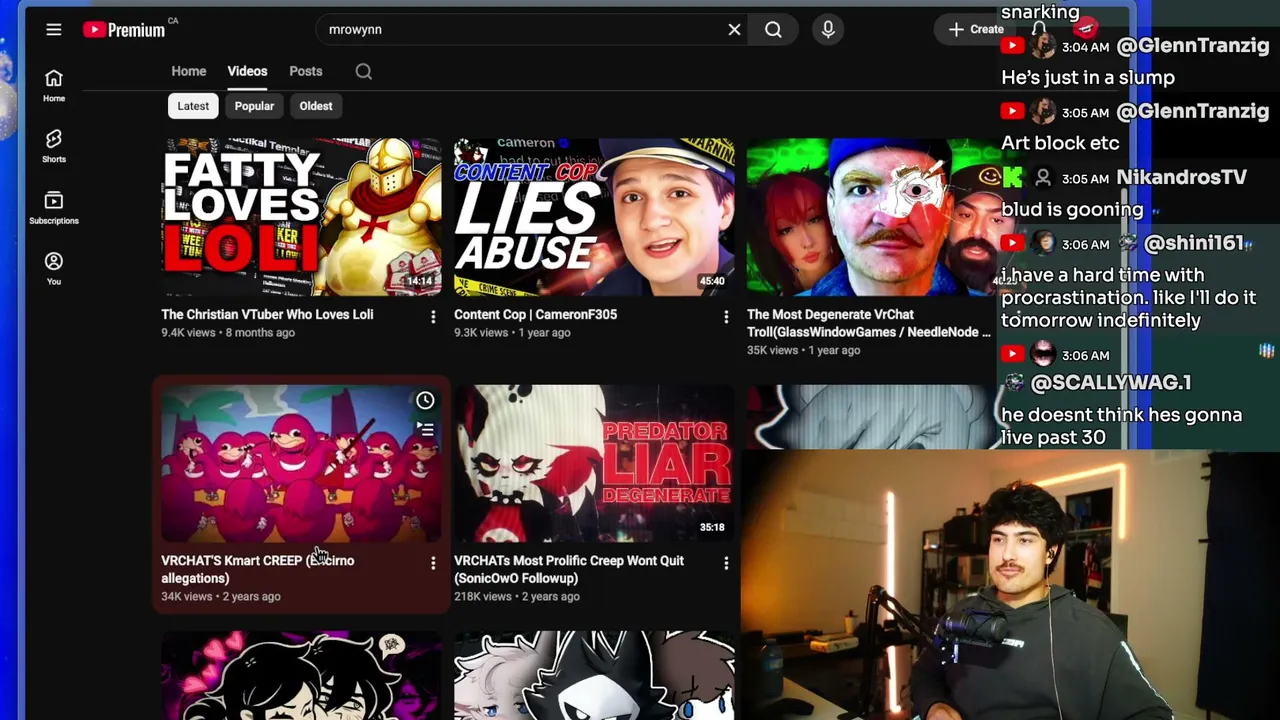Open the red Knuckles Kmart CREEP thumbnail
This screenshot has width=1280, height=720.
(301, 463)
